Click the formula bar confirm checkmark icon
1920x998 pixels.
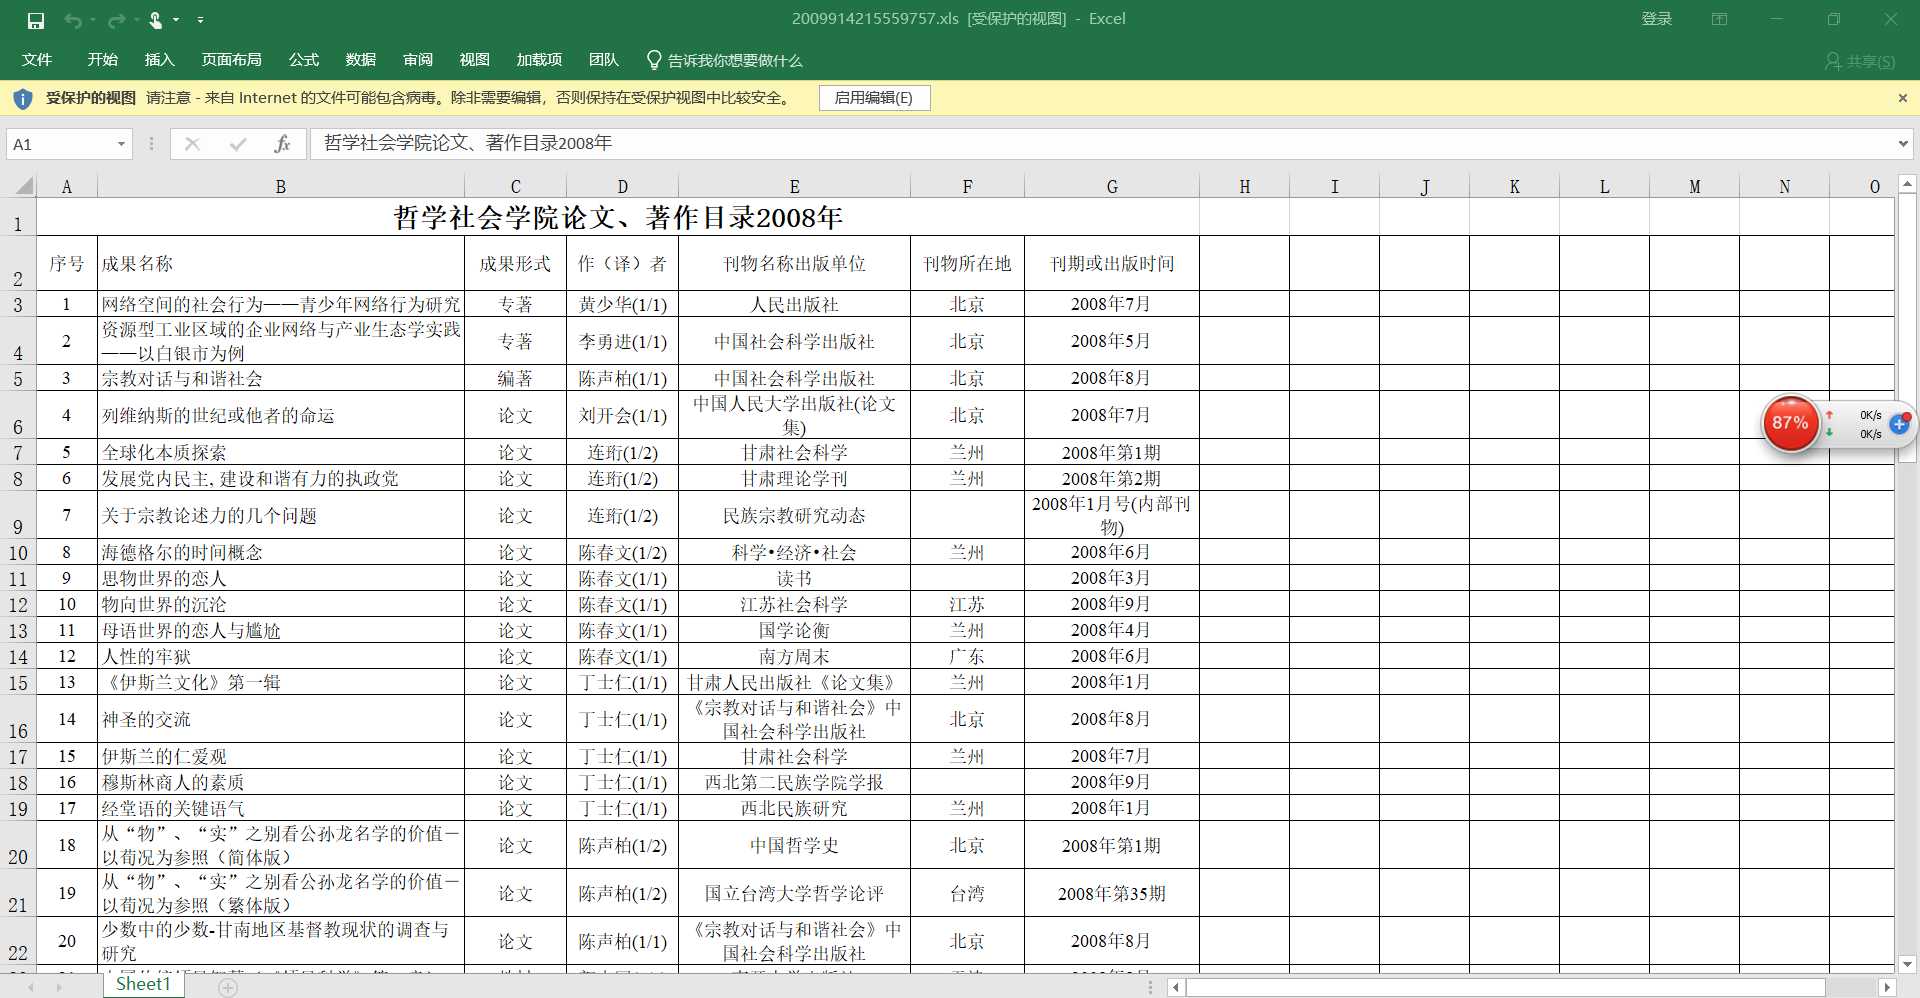tap(238, 144)
